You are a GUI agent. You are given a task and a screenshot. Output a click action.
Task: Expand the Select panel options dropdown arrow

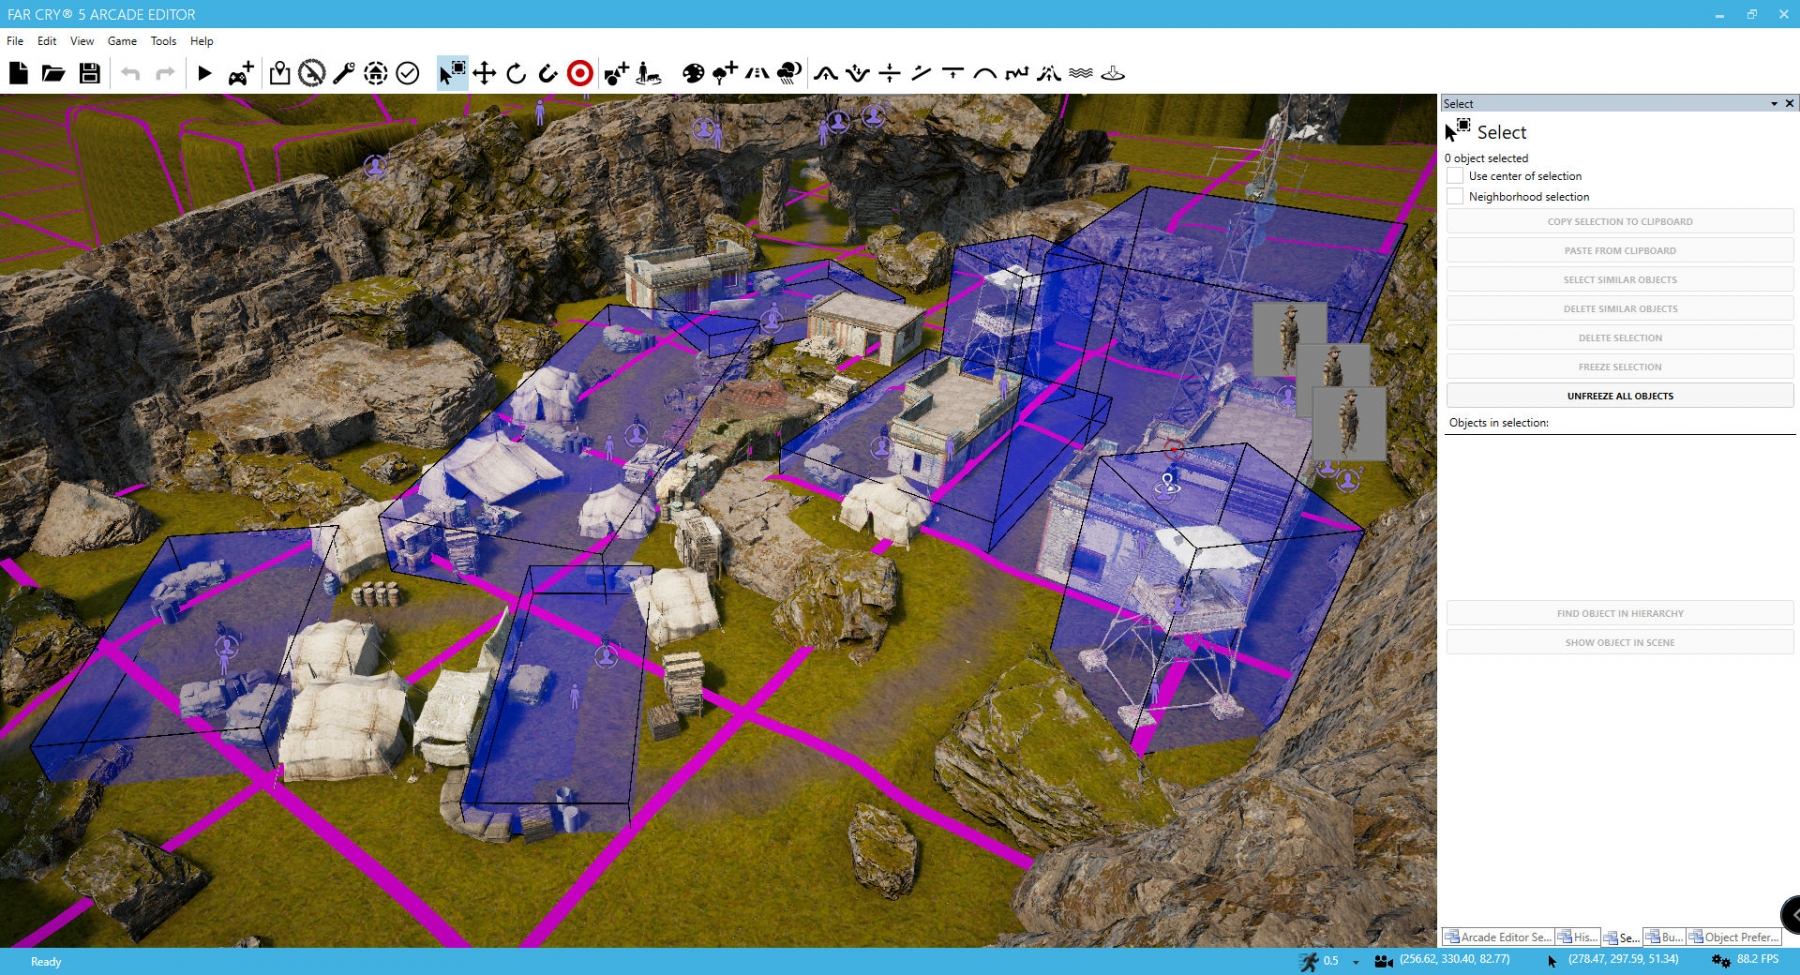tap(1774, 104)
